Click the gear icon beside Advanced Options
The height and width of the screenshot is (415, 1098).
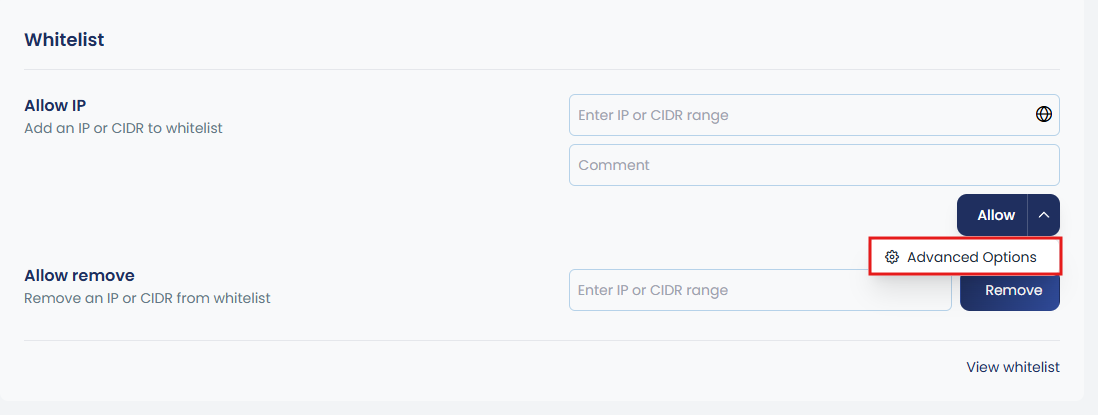pyautogui.click(x=892, y=257)
